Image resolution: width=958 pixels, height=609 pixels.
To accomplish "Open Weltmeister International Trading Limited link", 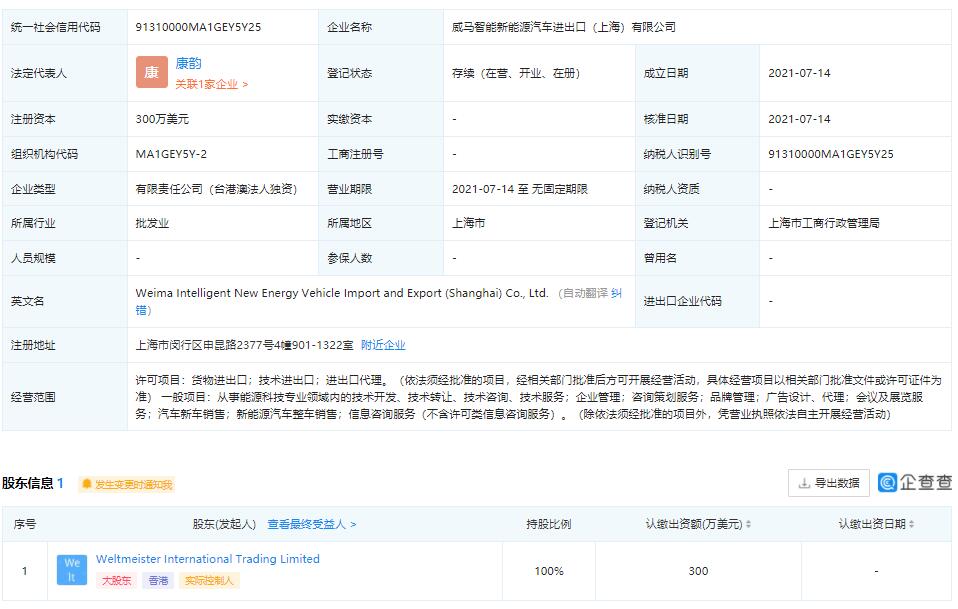I will 207,559.
